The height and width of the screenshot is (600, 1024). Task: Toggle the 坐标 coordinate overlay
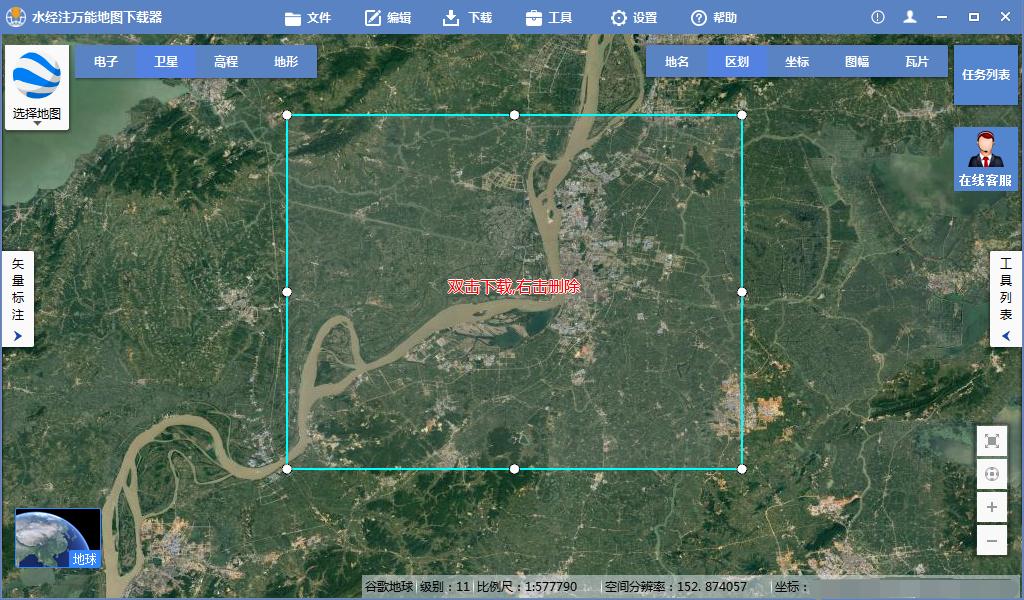797,61
